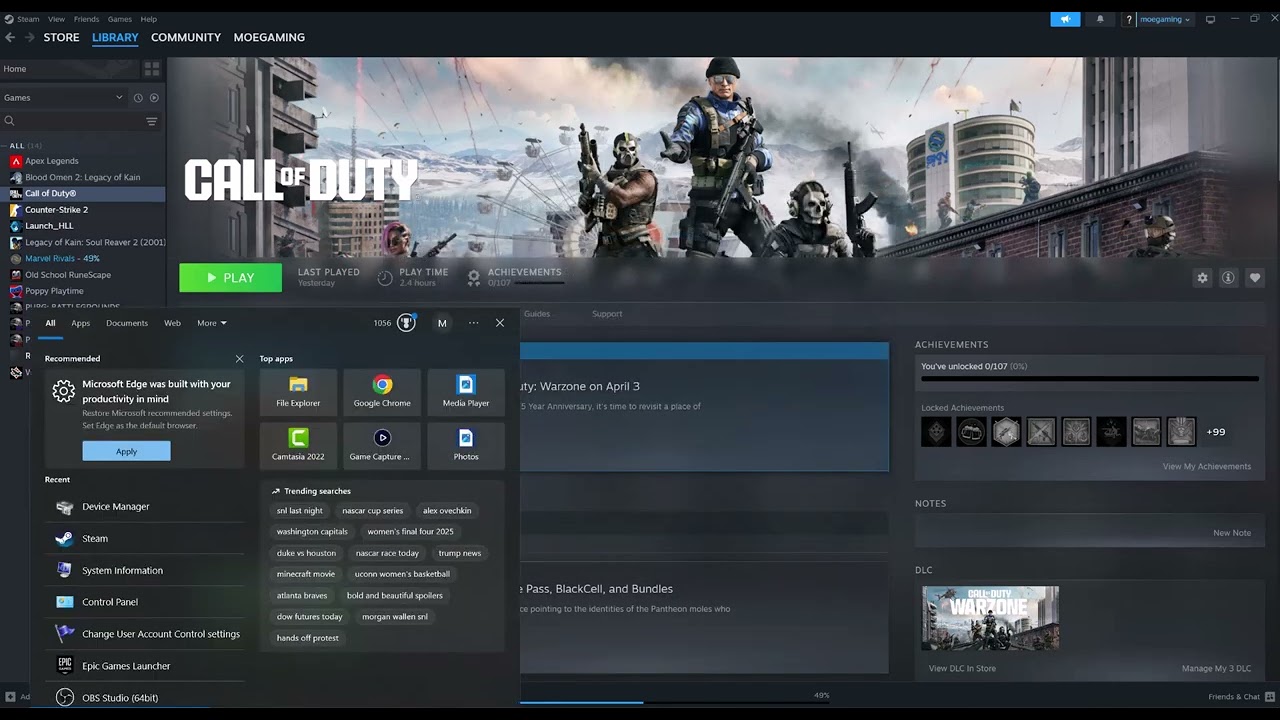Open game settings gear icon
The image size is (1280, 720).
1202,278
